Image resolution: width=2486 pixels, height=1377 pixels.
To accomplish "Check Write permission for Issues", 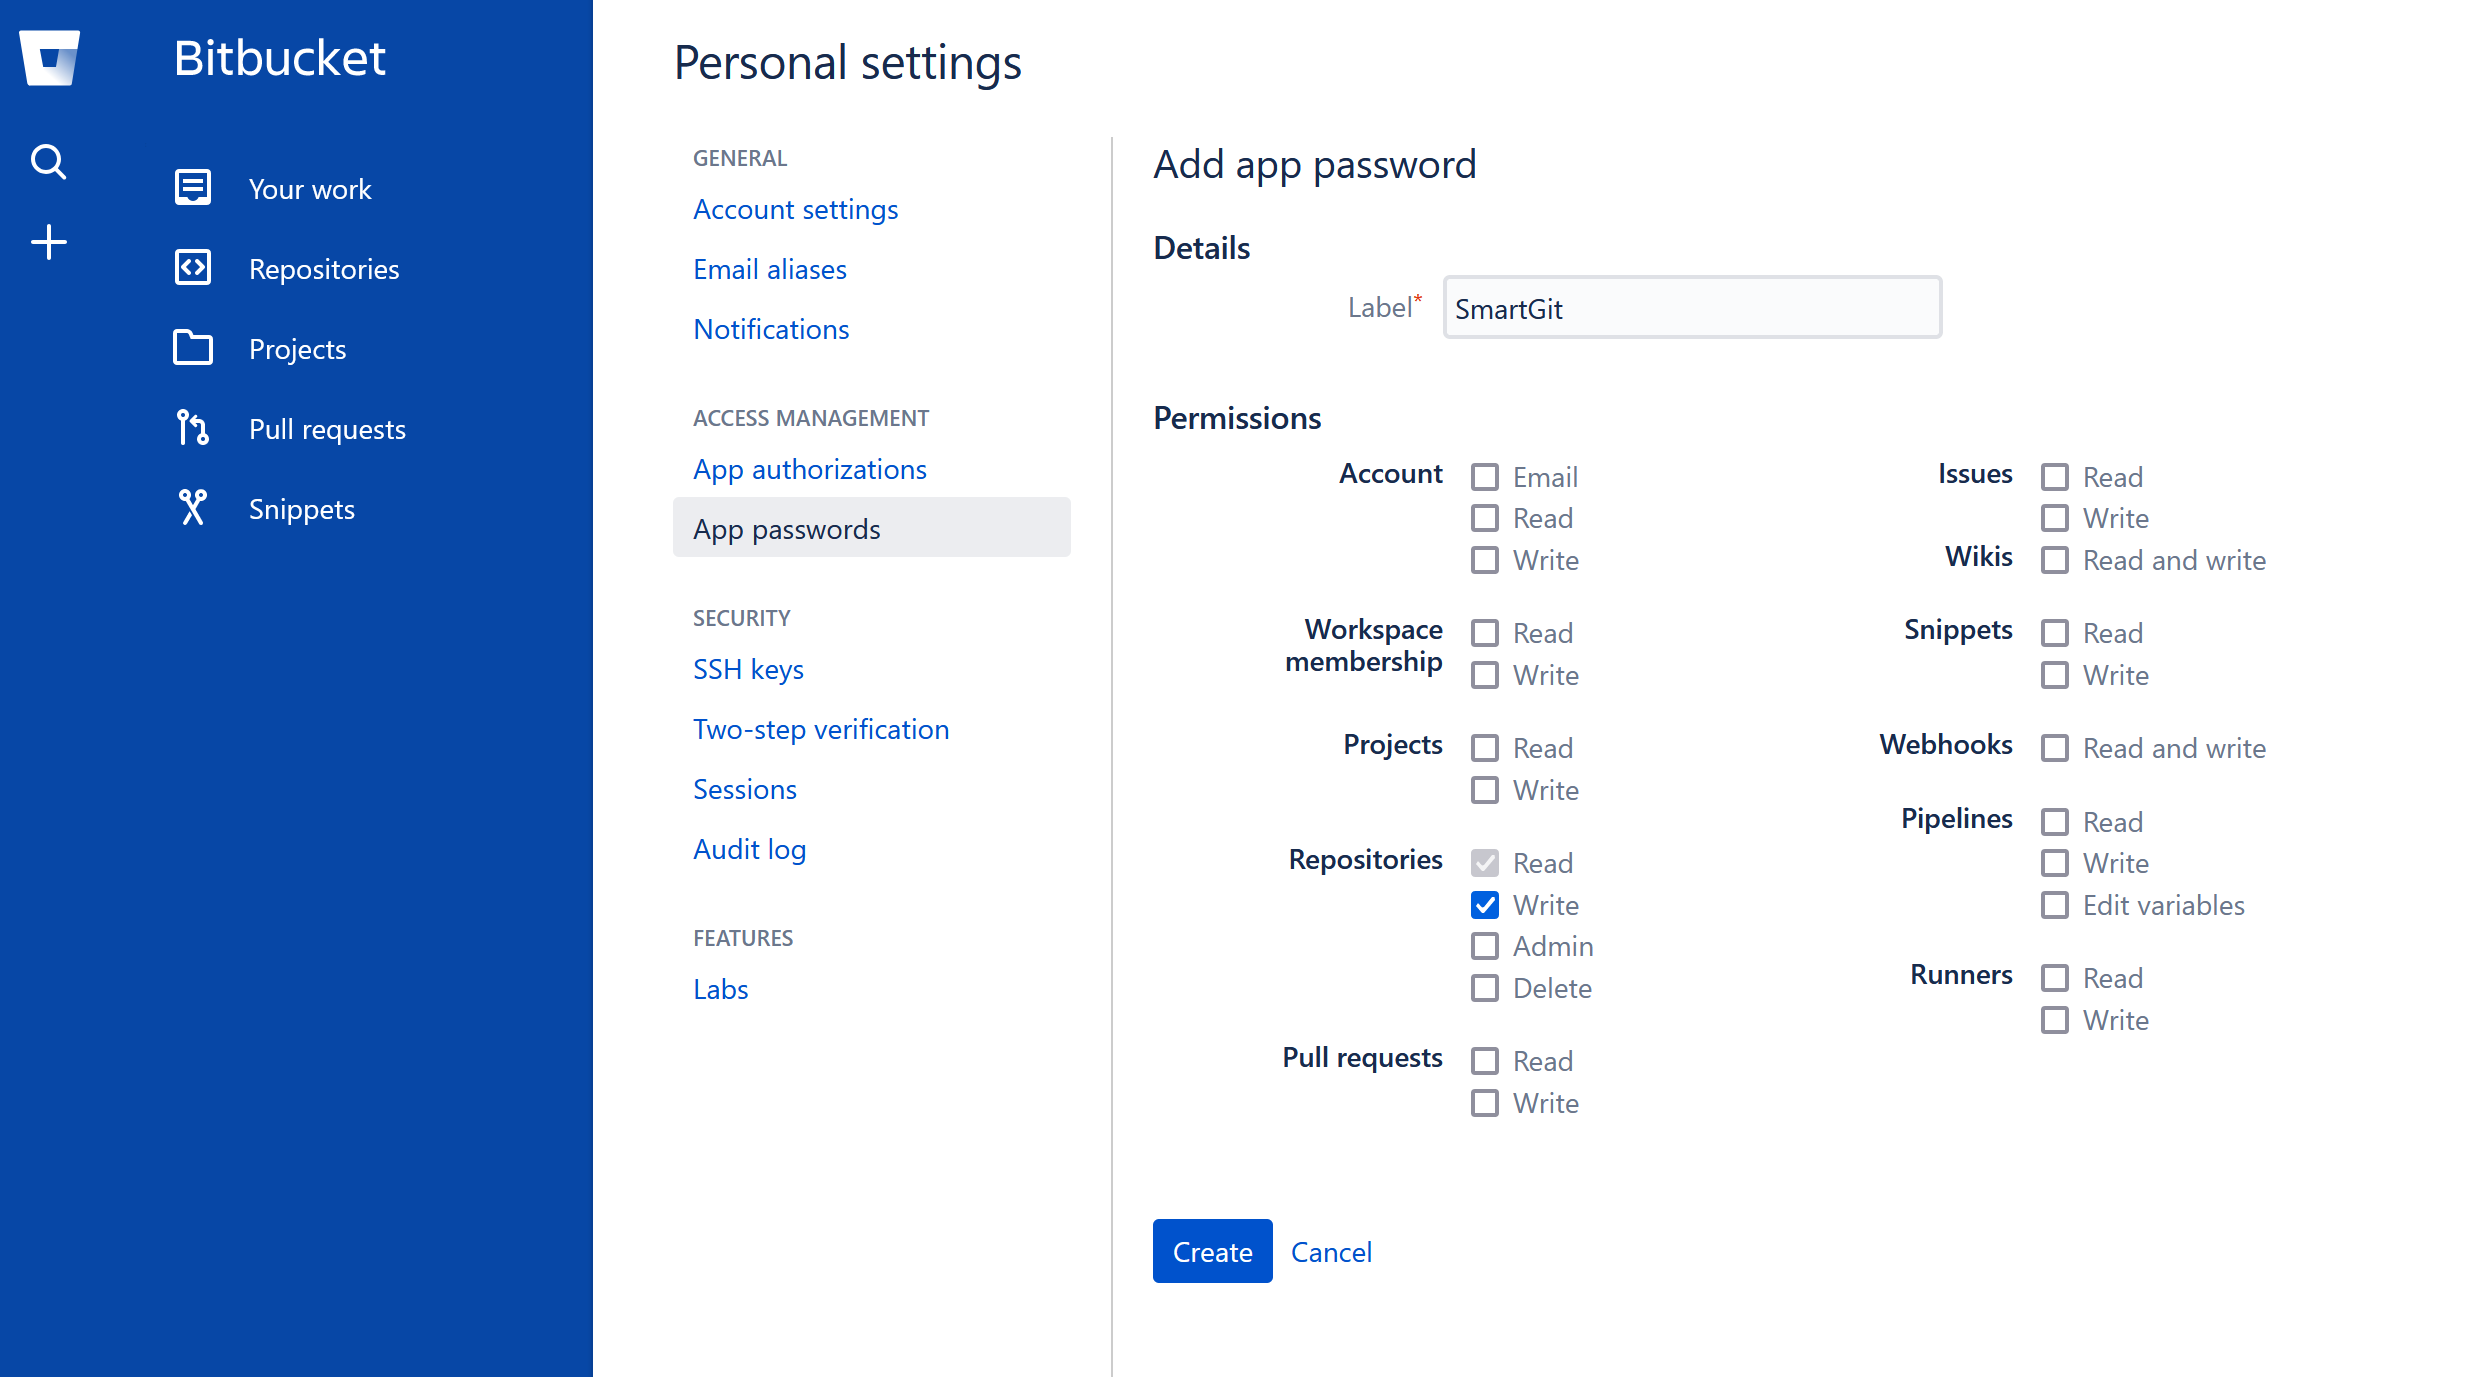I will tap(2056, 518).
